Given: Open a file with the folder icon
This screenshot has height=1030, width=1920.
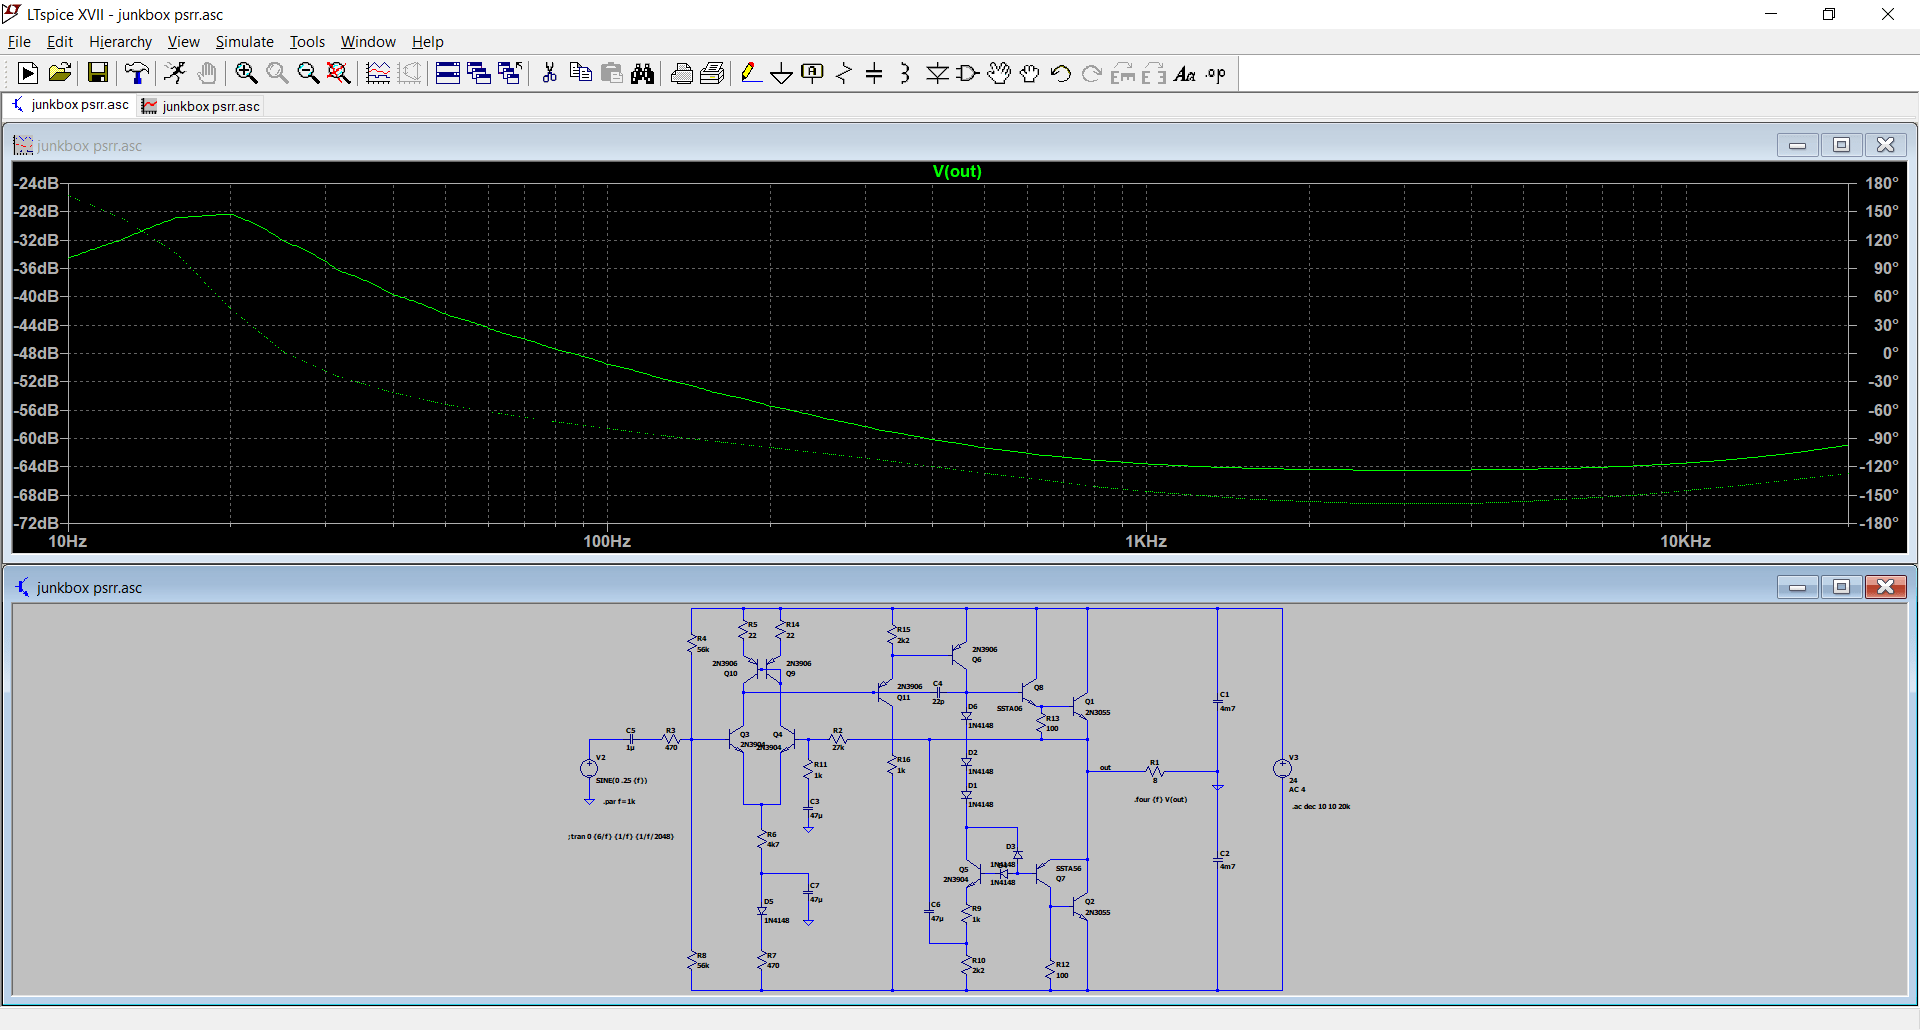Looking at the screenshot, I should click(60, 73).
